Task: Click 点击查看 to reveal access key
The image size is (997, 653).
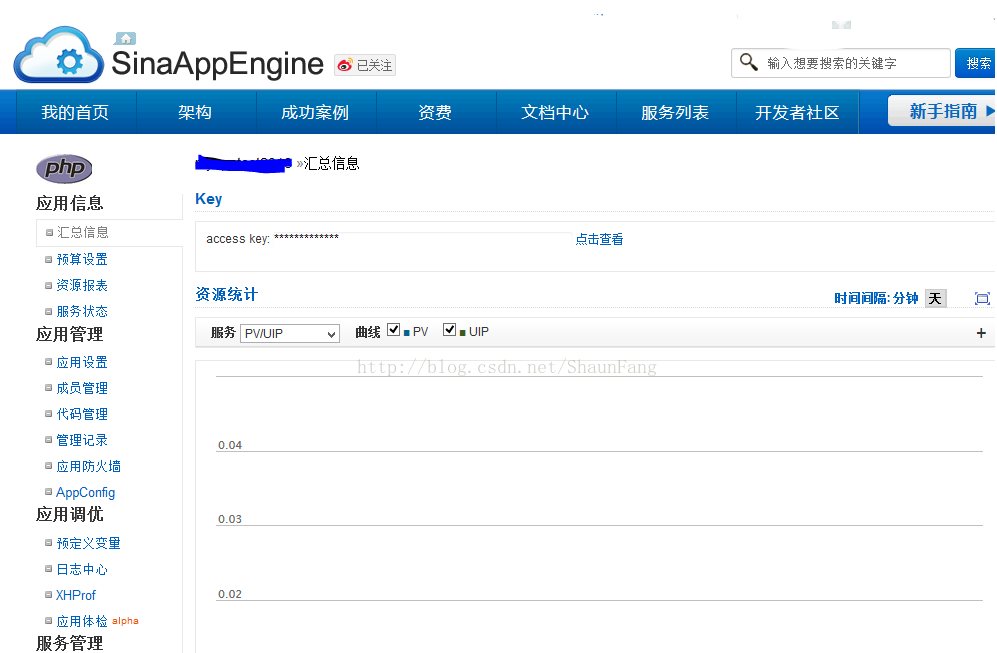Action: (599, 240)
